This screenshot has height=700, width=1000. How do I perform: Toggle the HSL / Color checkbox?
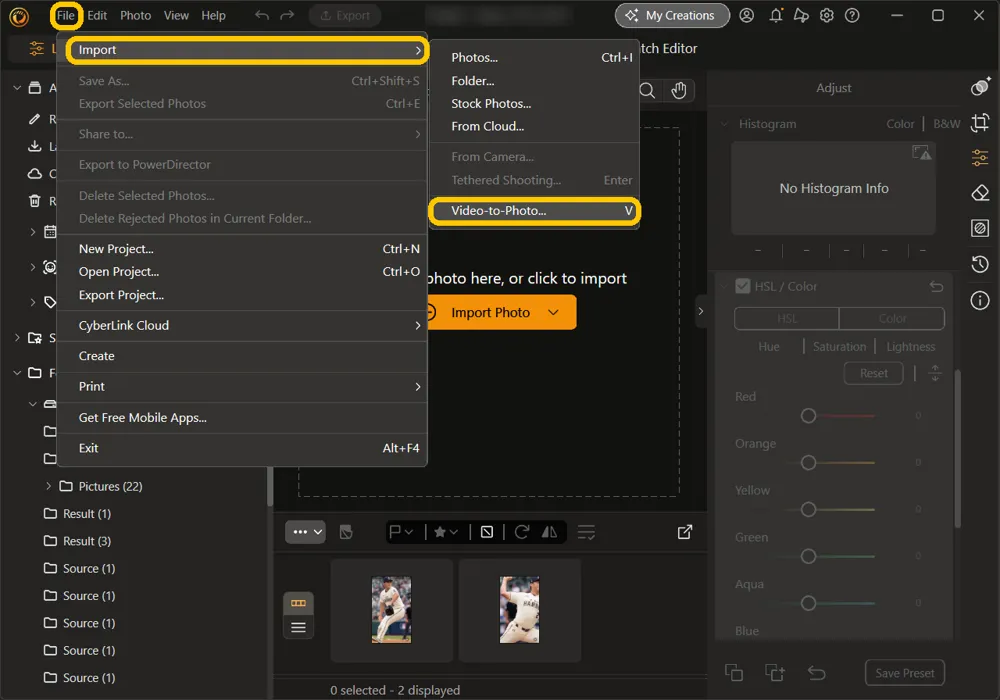click(742, 286)
